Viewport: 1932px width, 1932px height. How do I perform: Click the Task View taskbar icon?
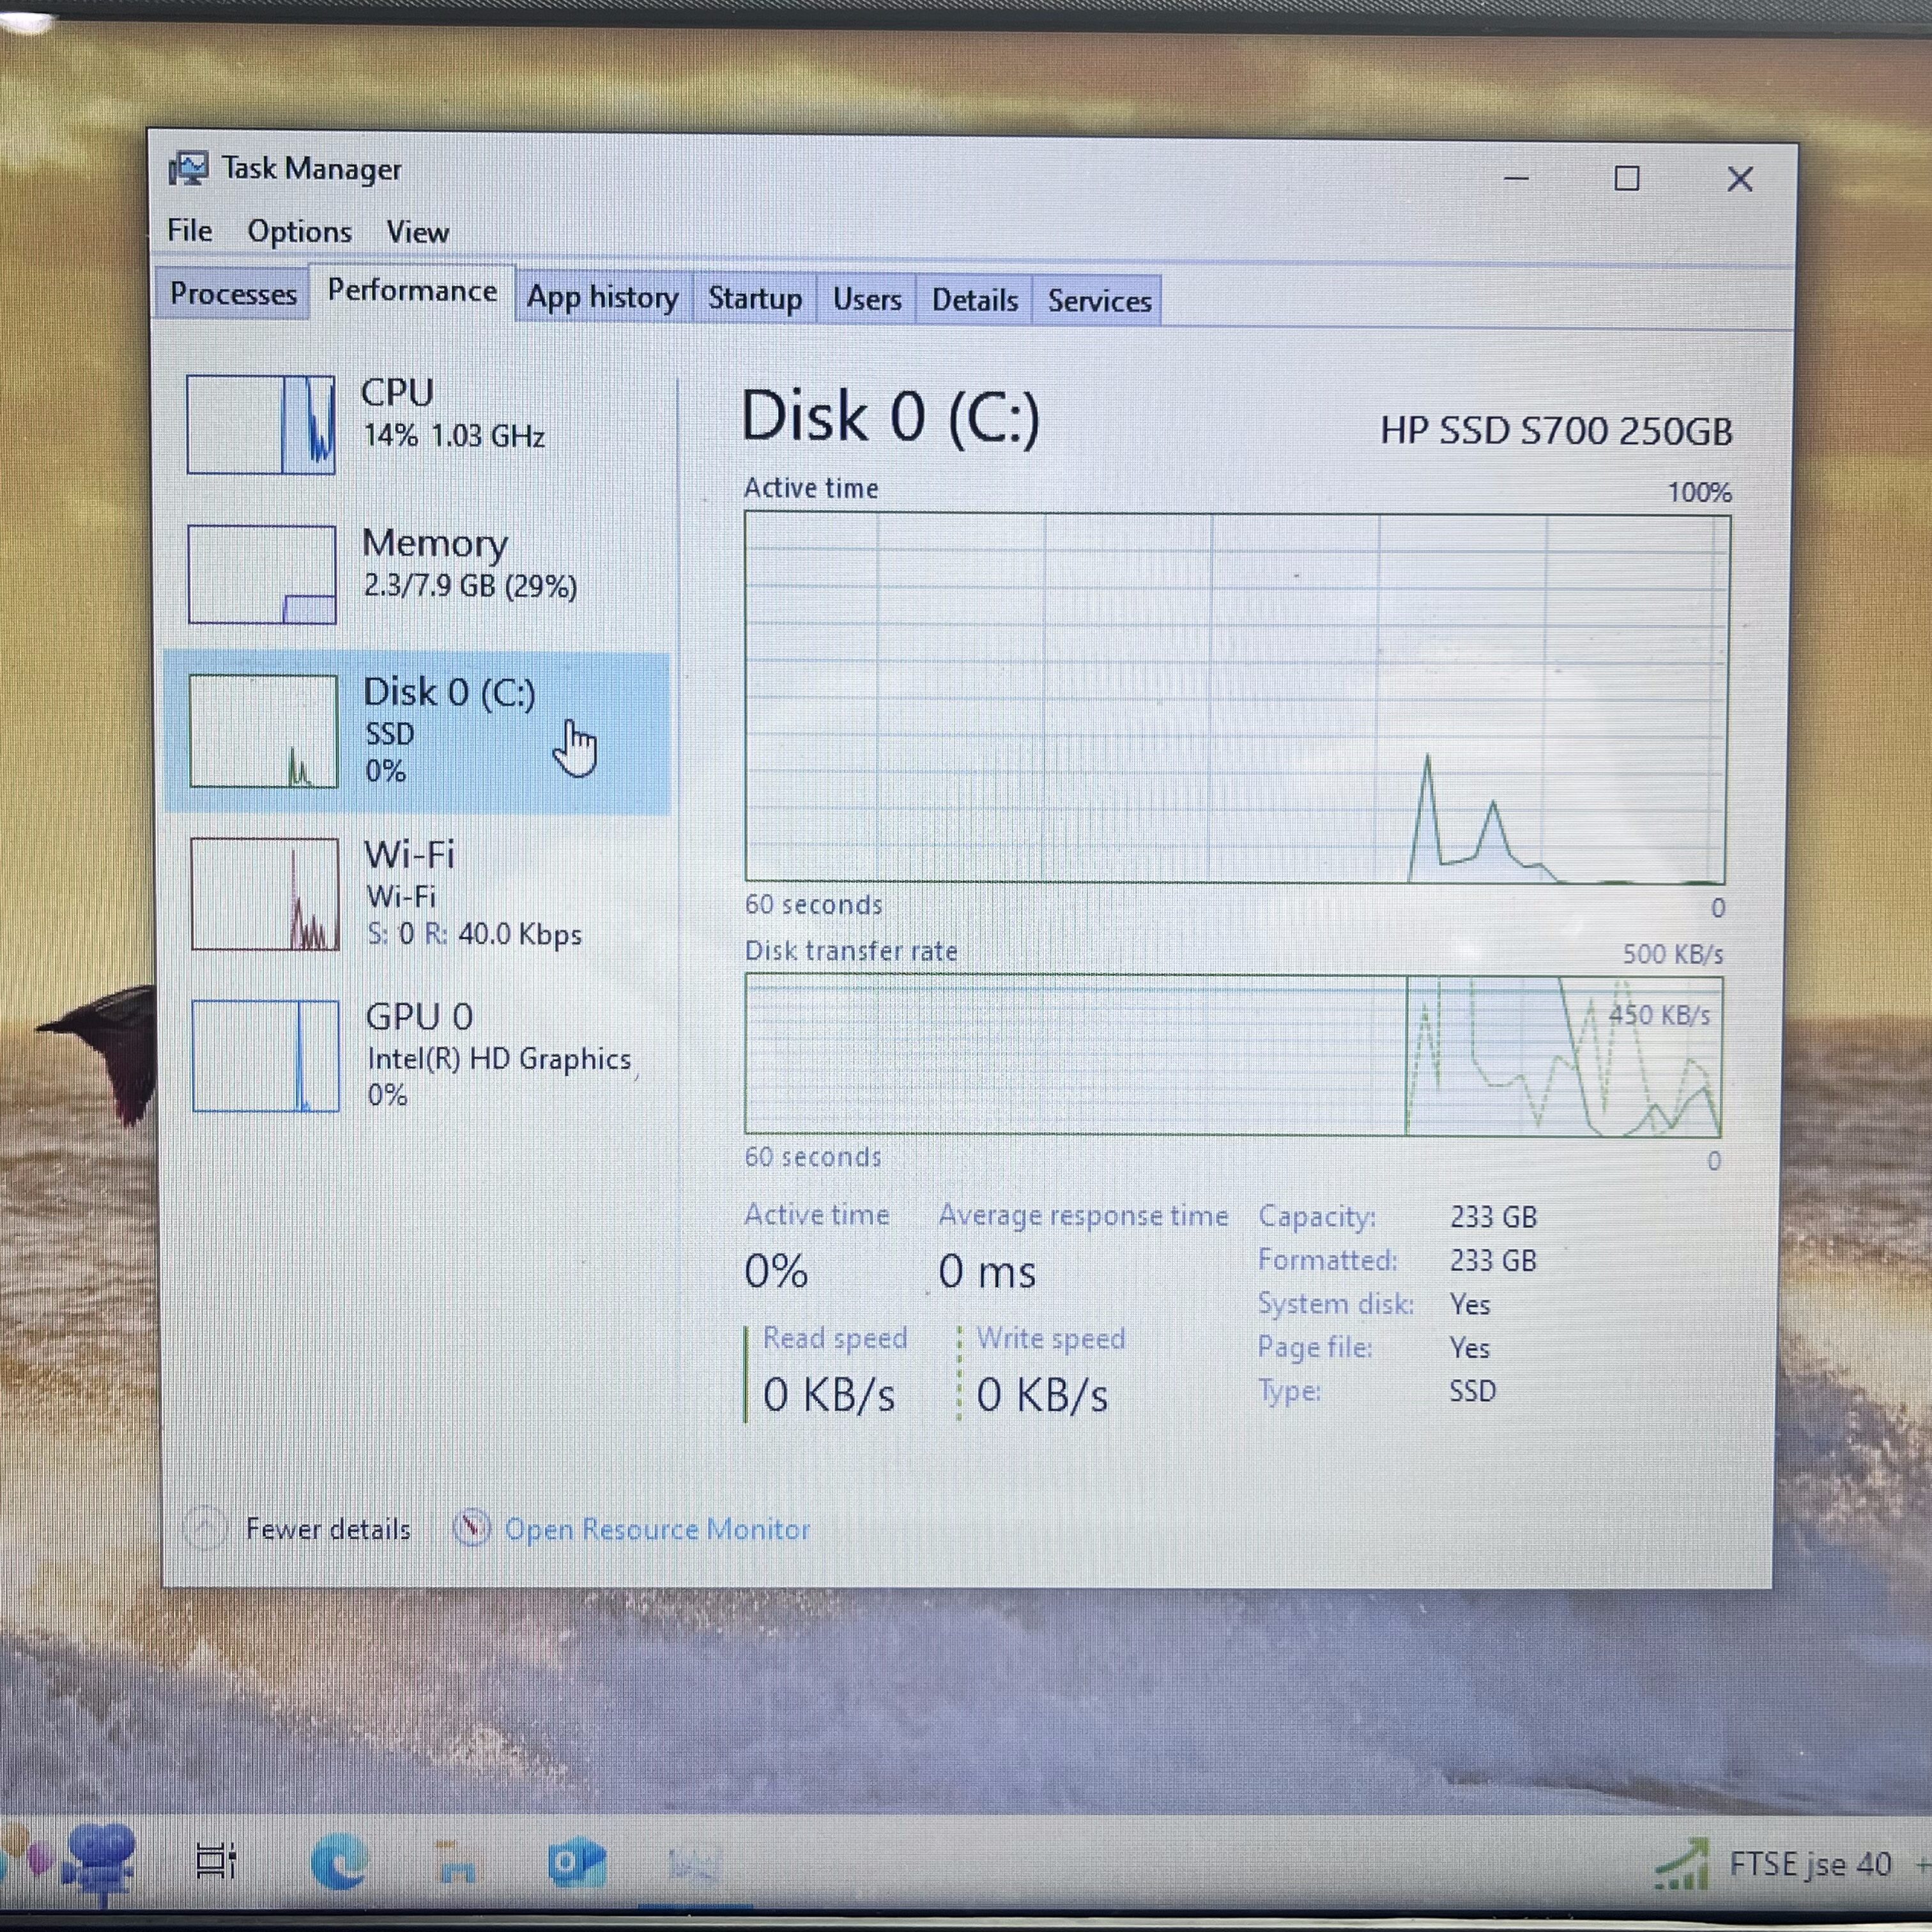pyautogui.click(x=215, y=1862)
